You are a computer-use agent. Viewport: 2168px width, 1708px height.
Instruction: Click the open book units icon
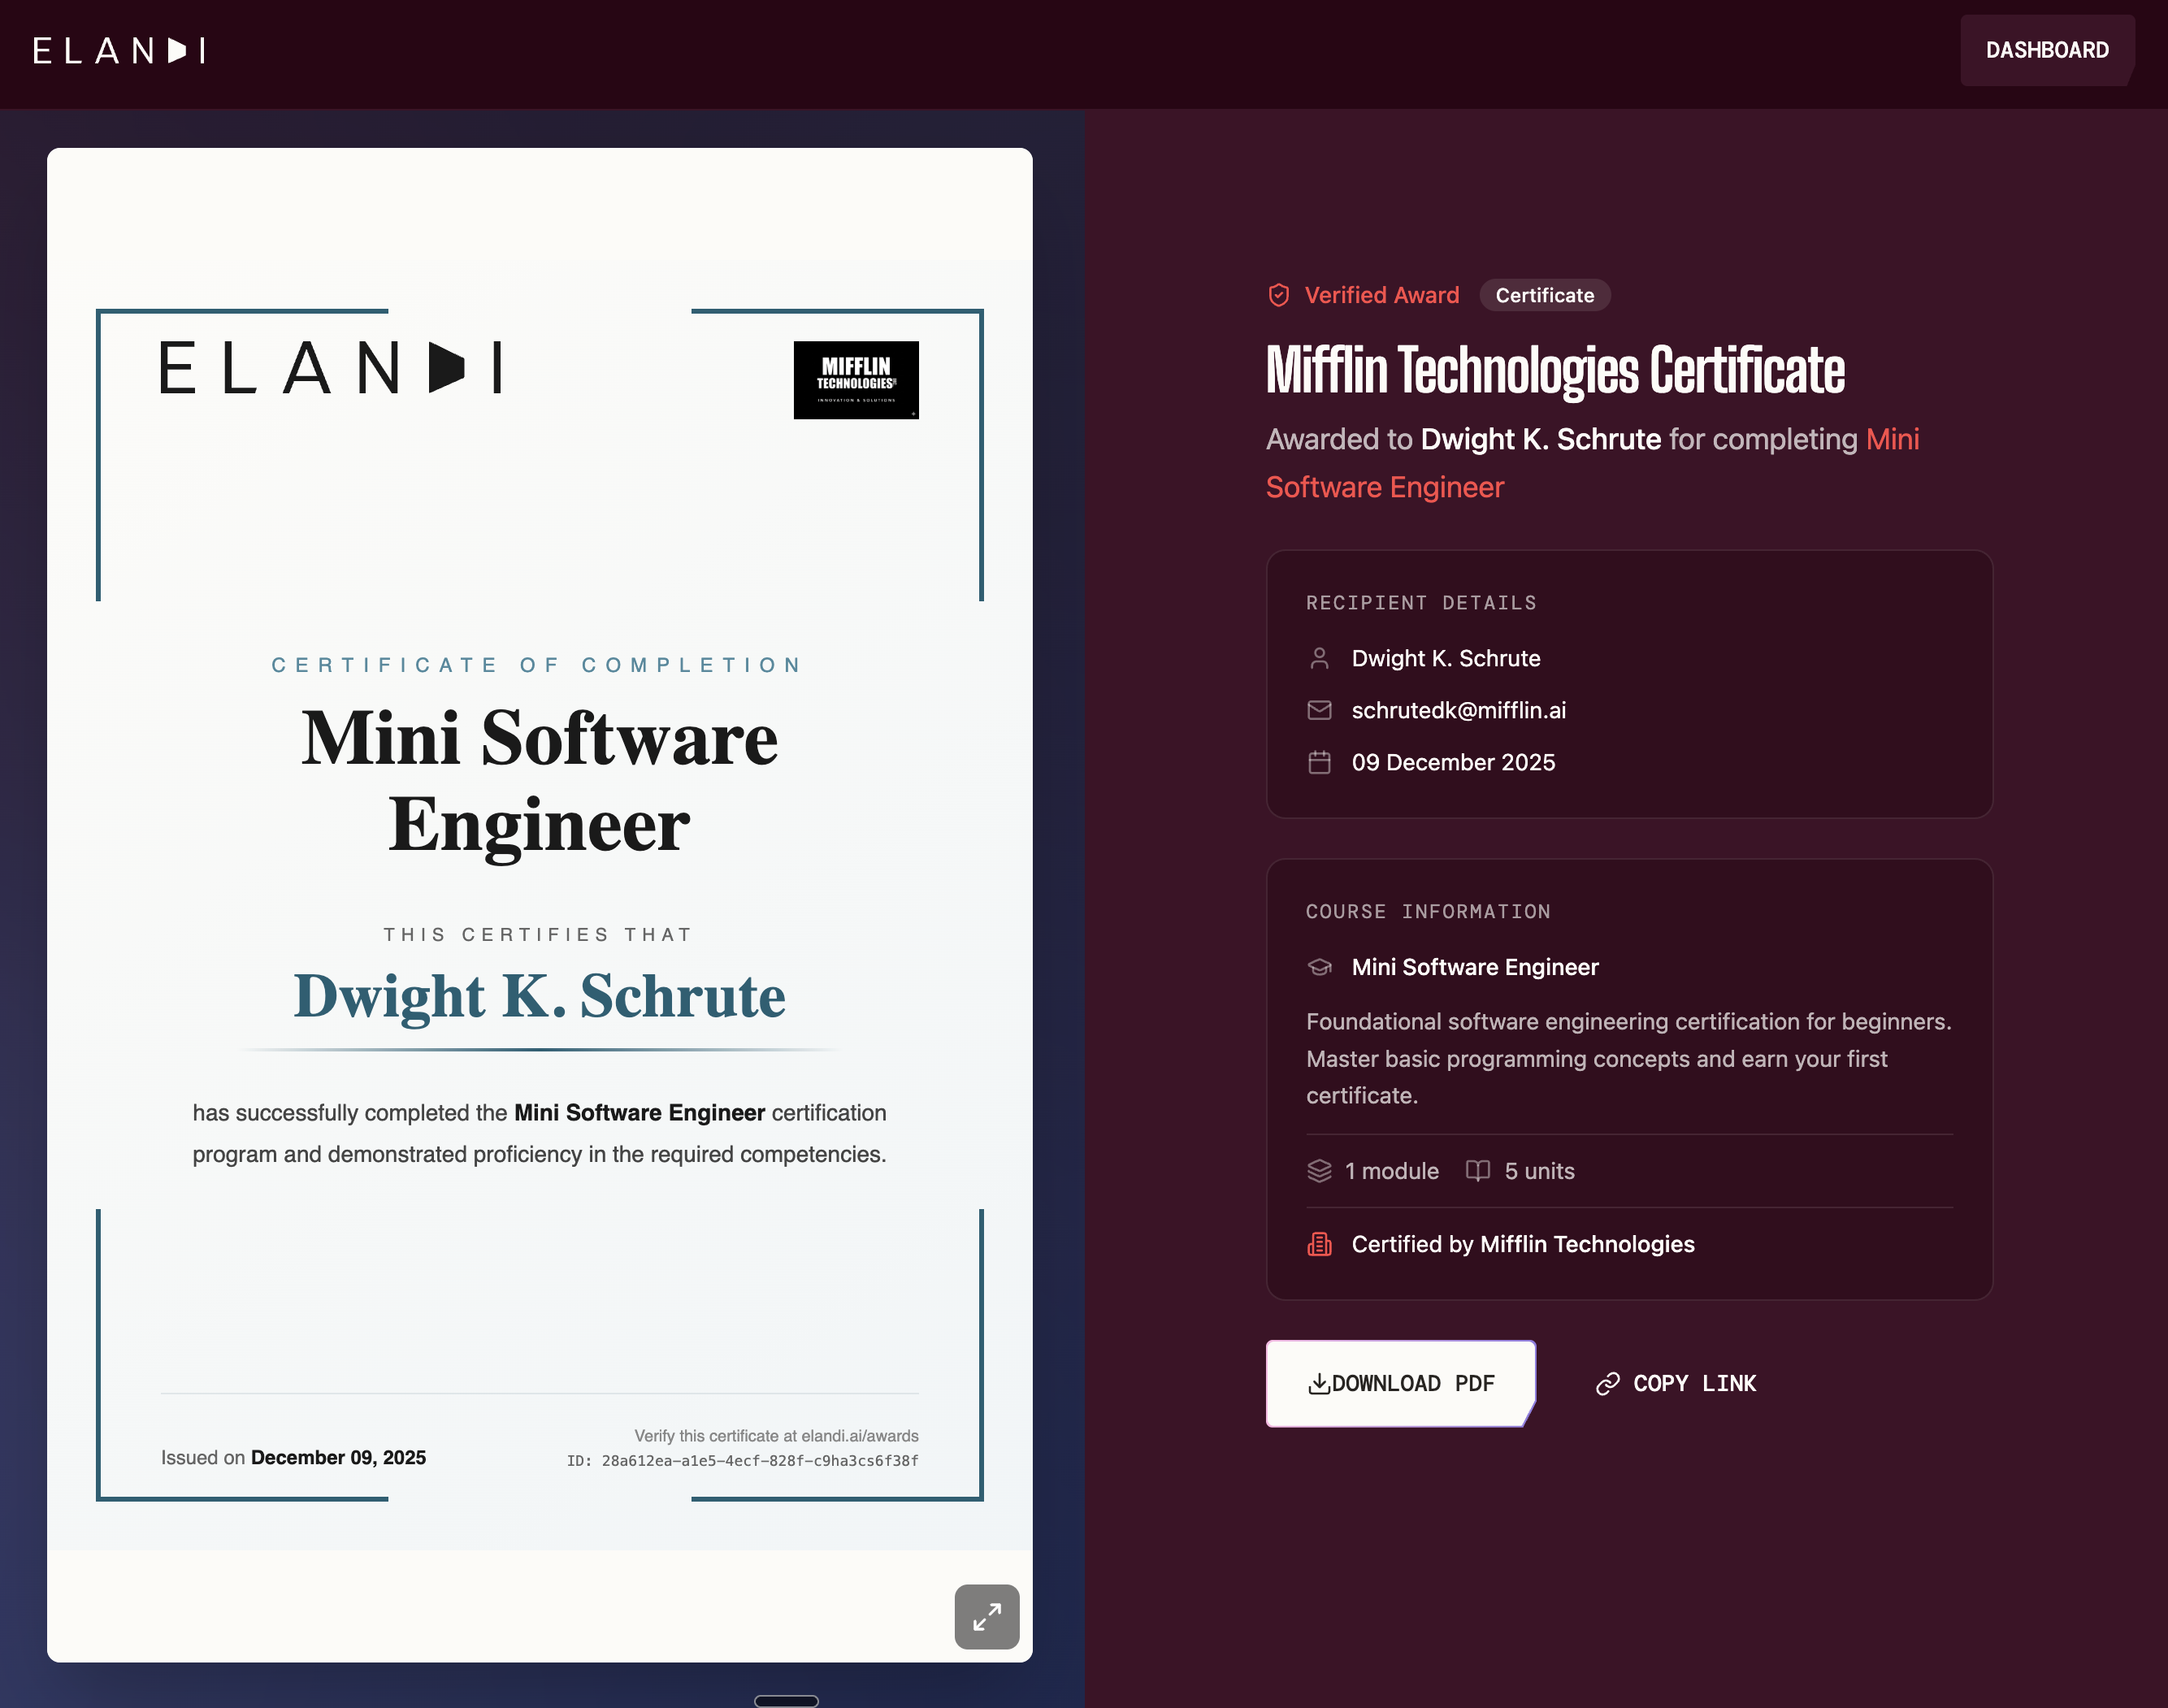[1477, 1171]
